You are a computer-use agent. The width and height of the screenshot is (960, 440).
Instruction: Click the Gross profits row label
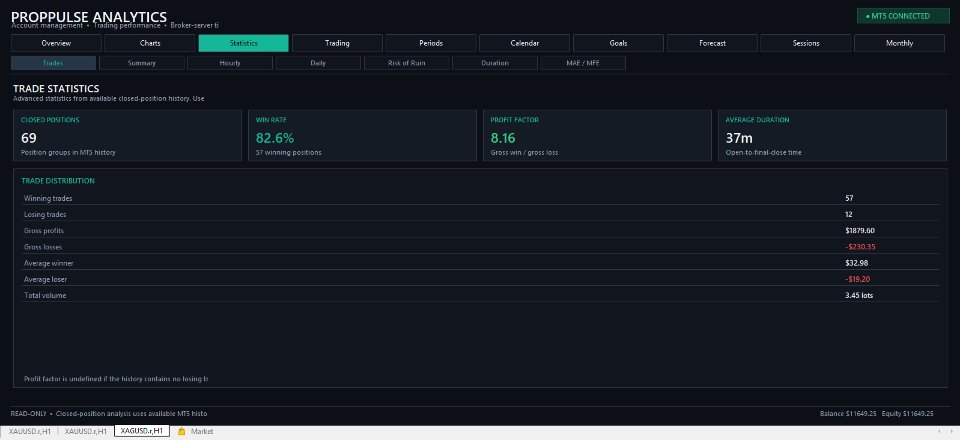pyautogui.click(x=44, y=231)
